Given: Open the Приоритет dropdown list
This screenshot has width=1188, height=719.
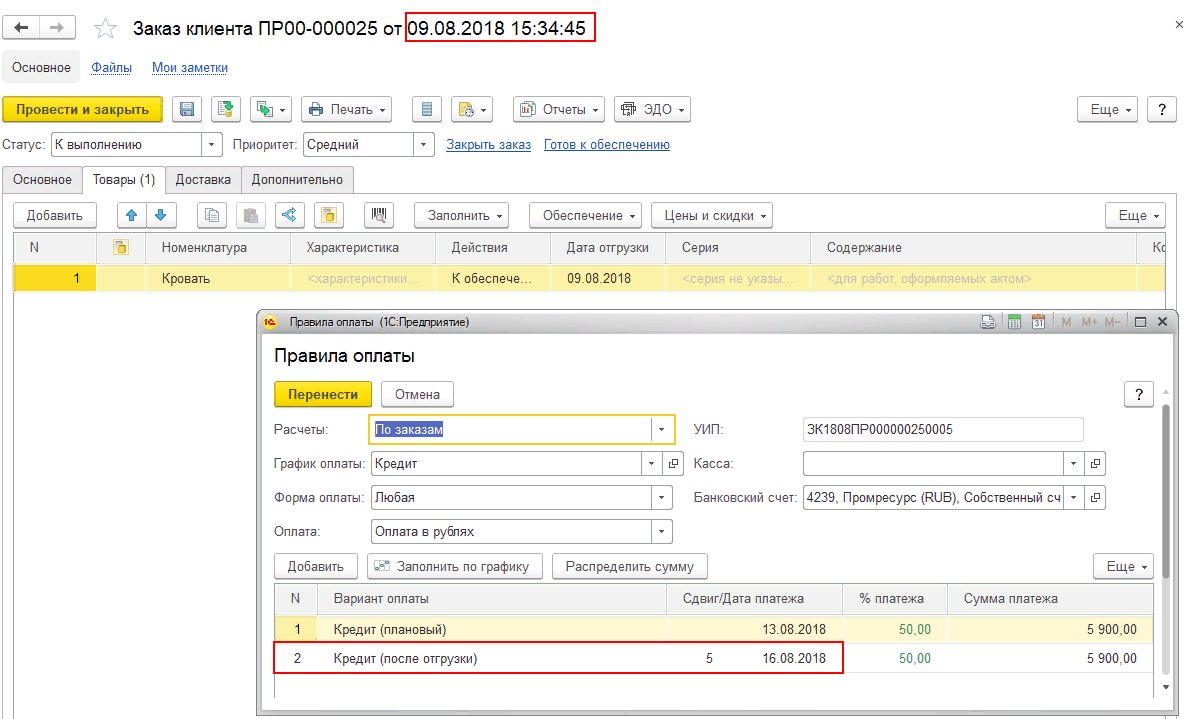Looking at the screenshot, I should pyautogui.click(x=425, y=145).
